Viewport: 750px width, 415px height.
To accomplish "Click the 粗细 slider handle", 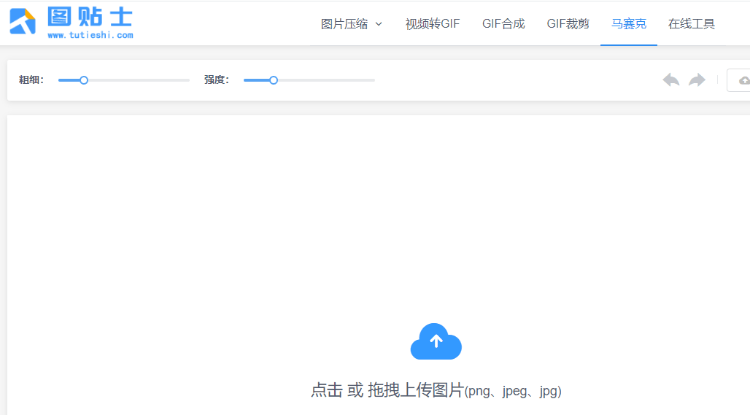I will pyautogui.click(x=84, y=80).
